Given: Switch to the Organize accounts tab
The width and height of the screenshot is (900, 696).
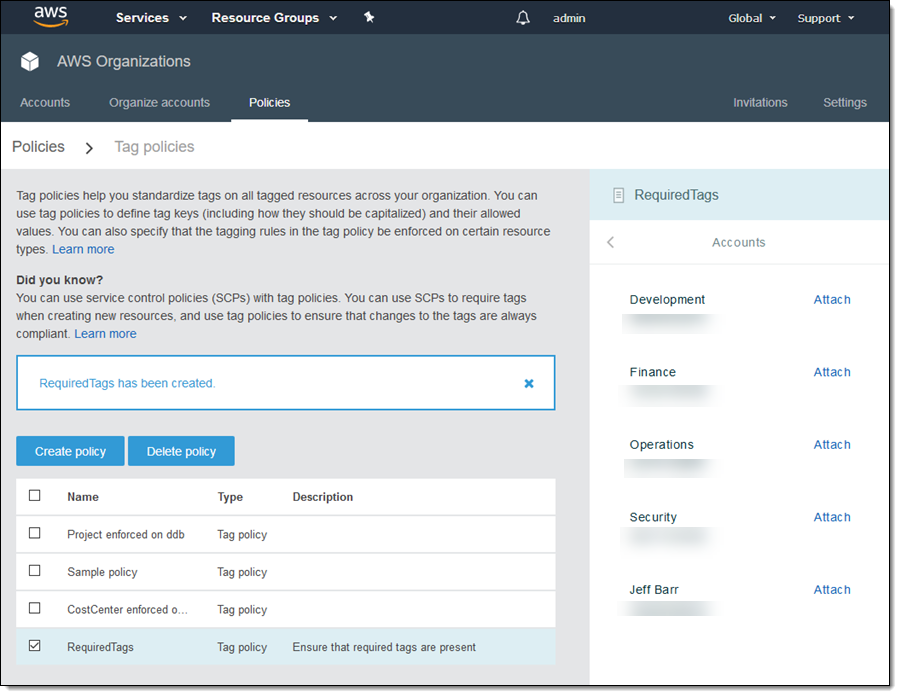Looking at the screenshot, I should tap(159, 102).
